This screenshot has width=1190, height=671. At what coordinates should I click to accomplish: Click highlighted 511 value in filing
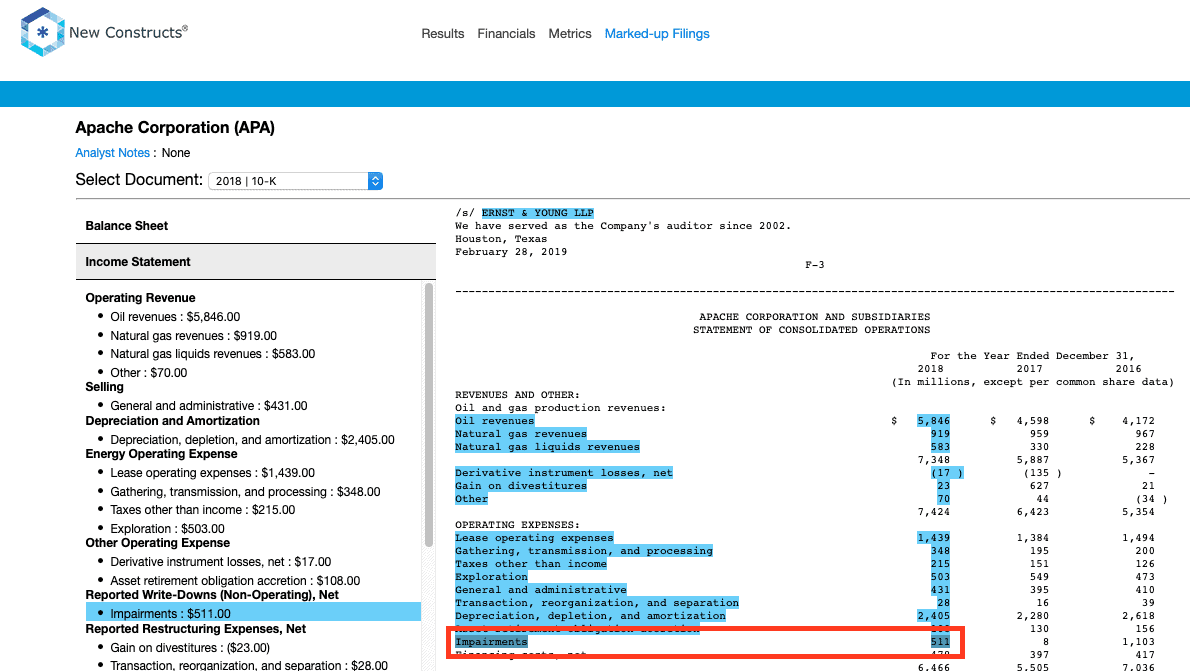click(x=940, y=641)
